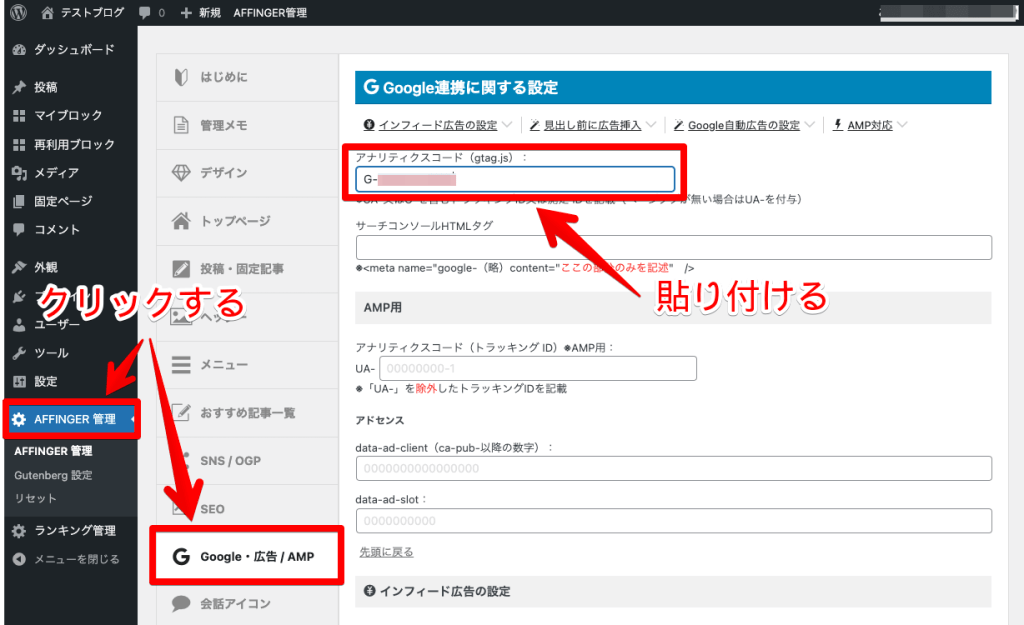This screenshot has width=1024, height=625.
Task: Expand the Google自動広告の設定 chevron
Action: tap(810, 125)
